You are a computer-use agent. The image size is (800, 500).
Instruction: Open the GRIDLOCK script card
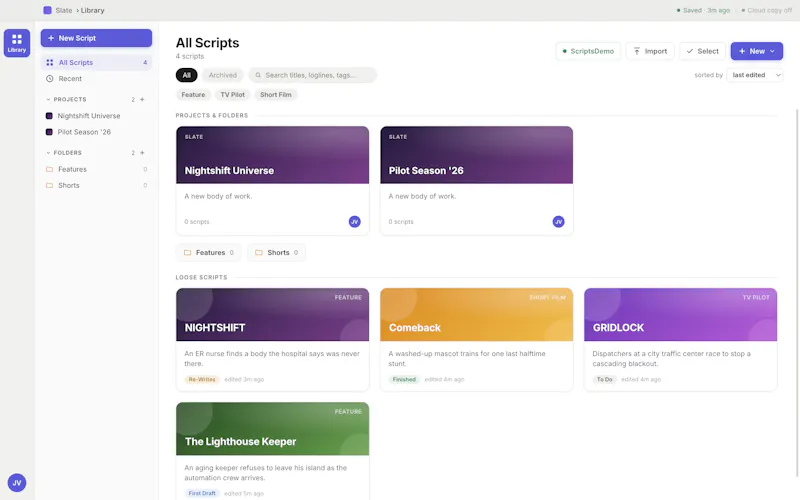[681, 339]
